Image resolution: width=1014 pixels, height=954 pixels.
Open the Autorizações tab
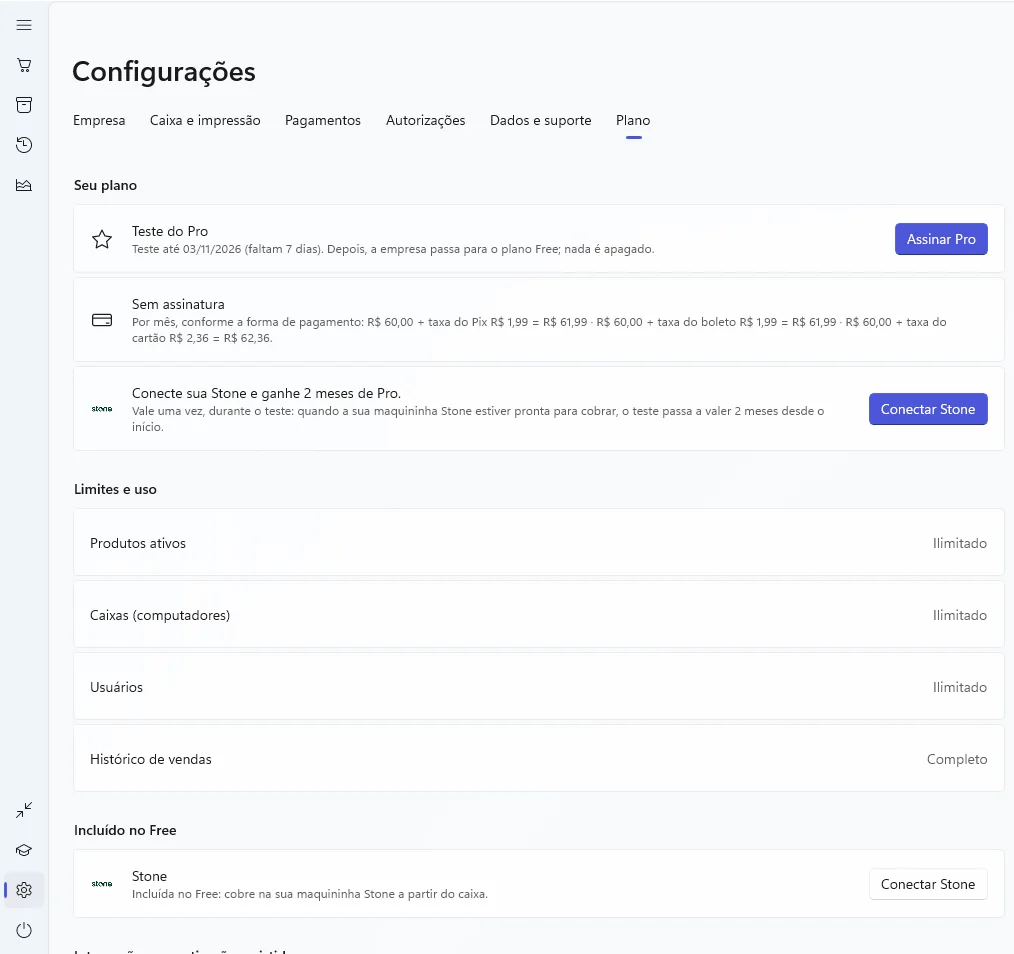pos(426,120)
